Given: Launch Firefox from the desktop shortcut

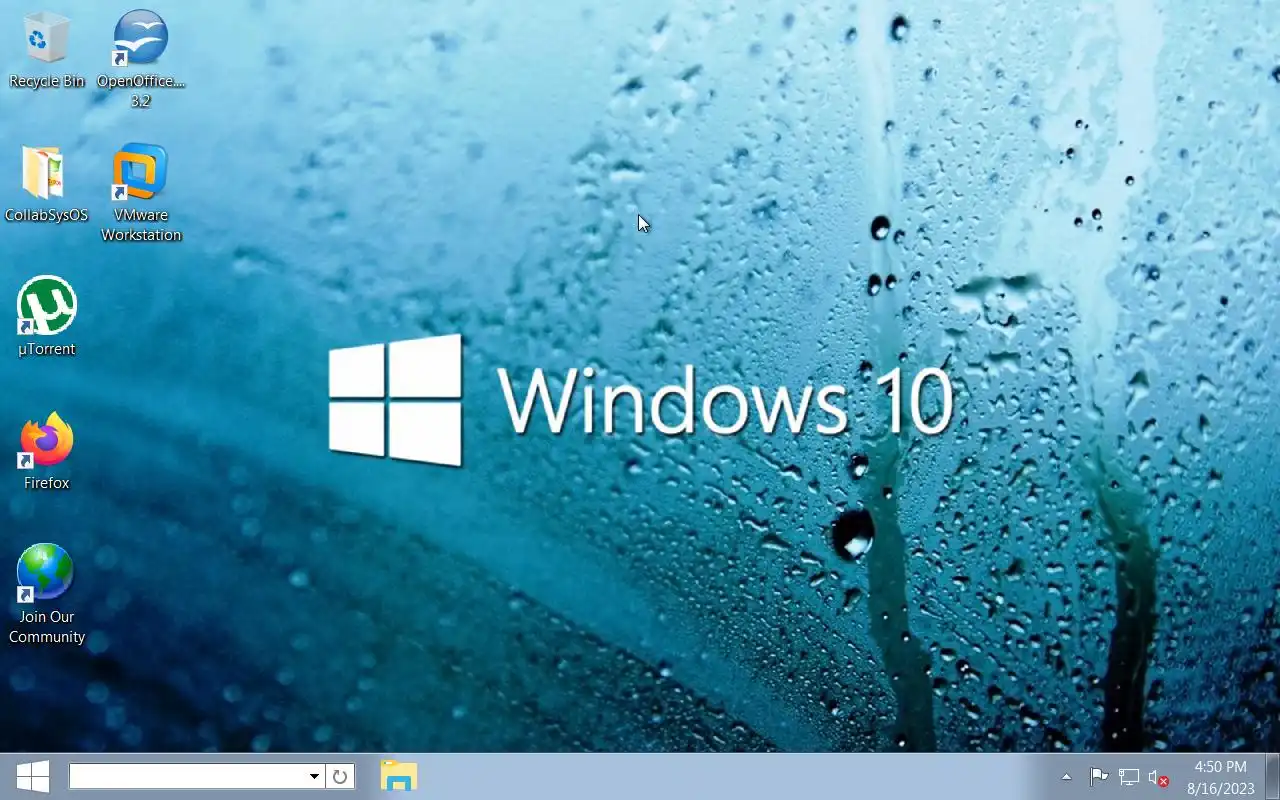Looking at the screenshot, I should tap(46, 451).
